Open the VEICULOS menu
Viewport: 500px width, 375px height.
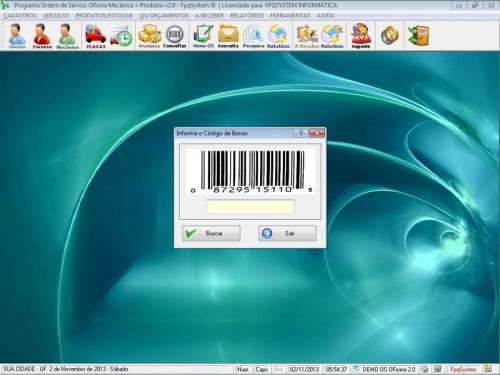pos(56,16)
